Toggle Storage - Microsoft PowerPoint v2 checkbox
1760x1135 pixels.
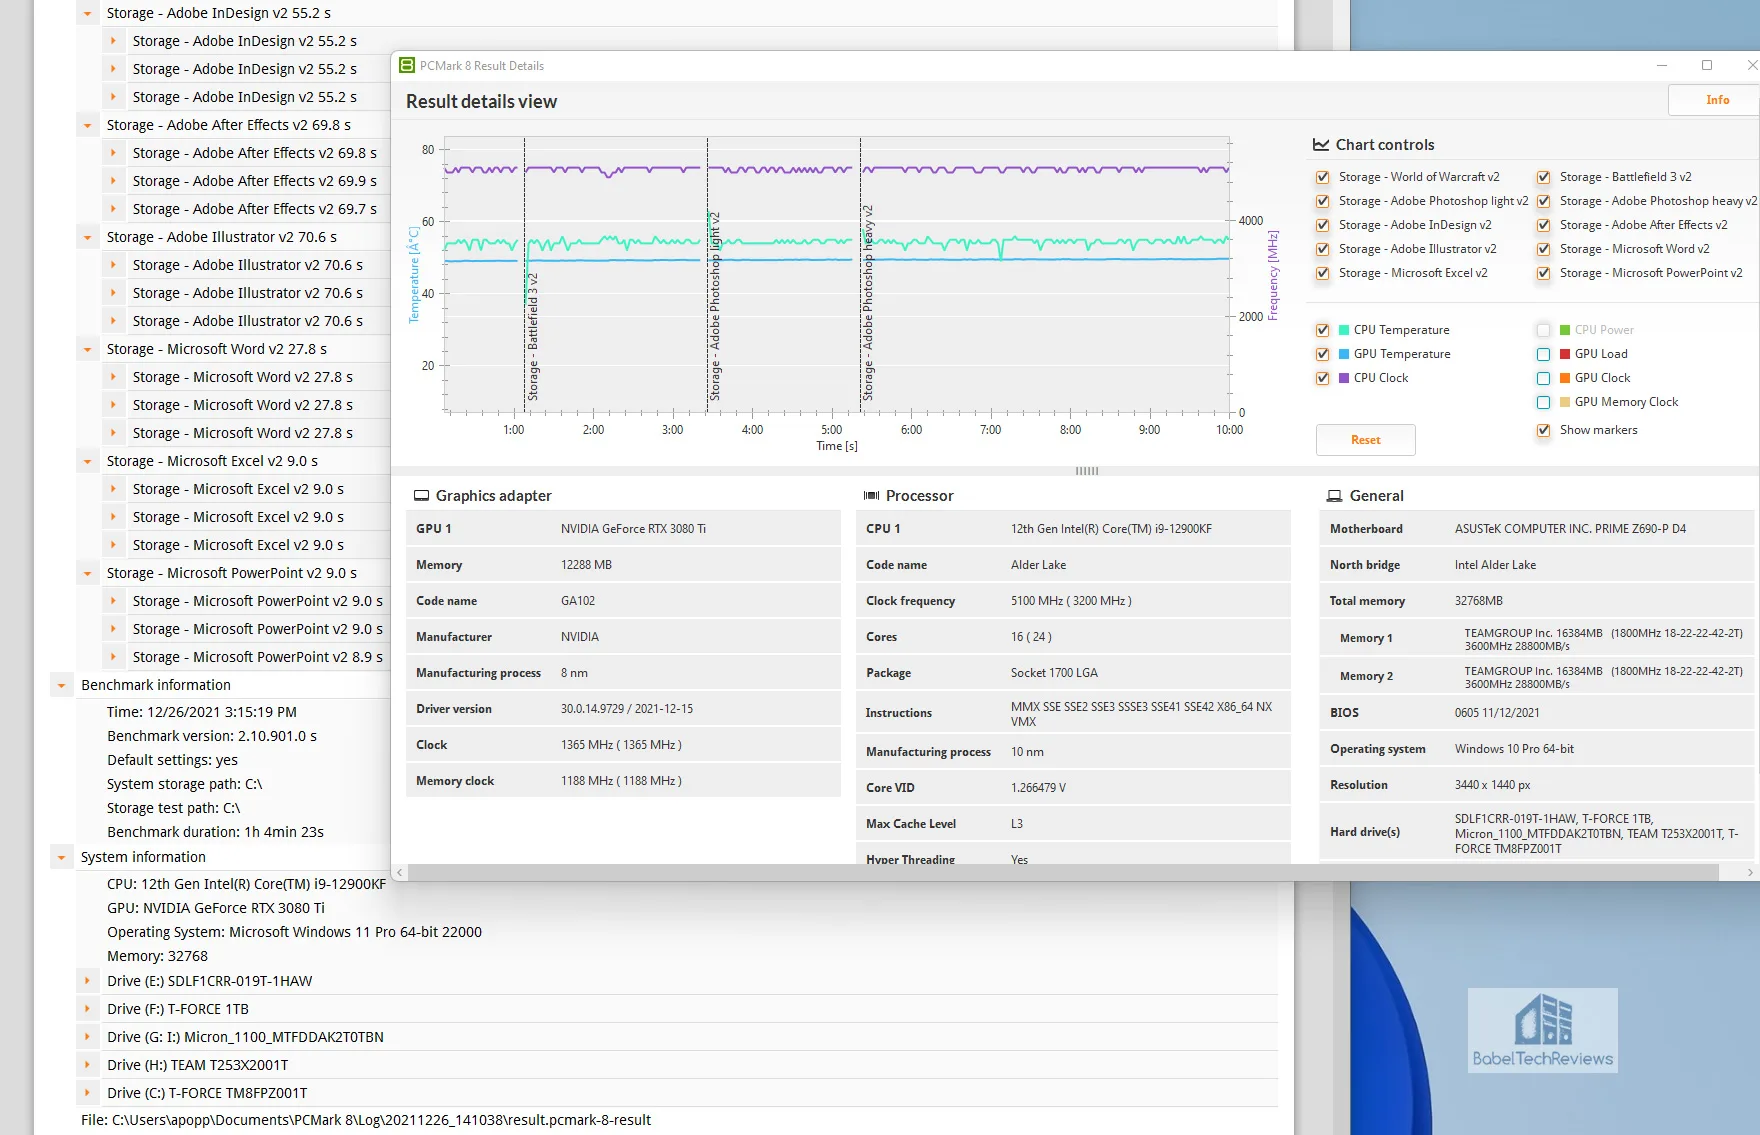point(1543,273)
